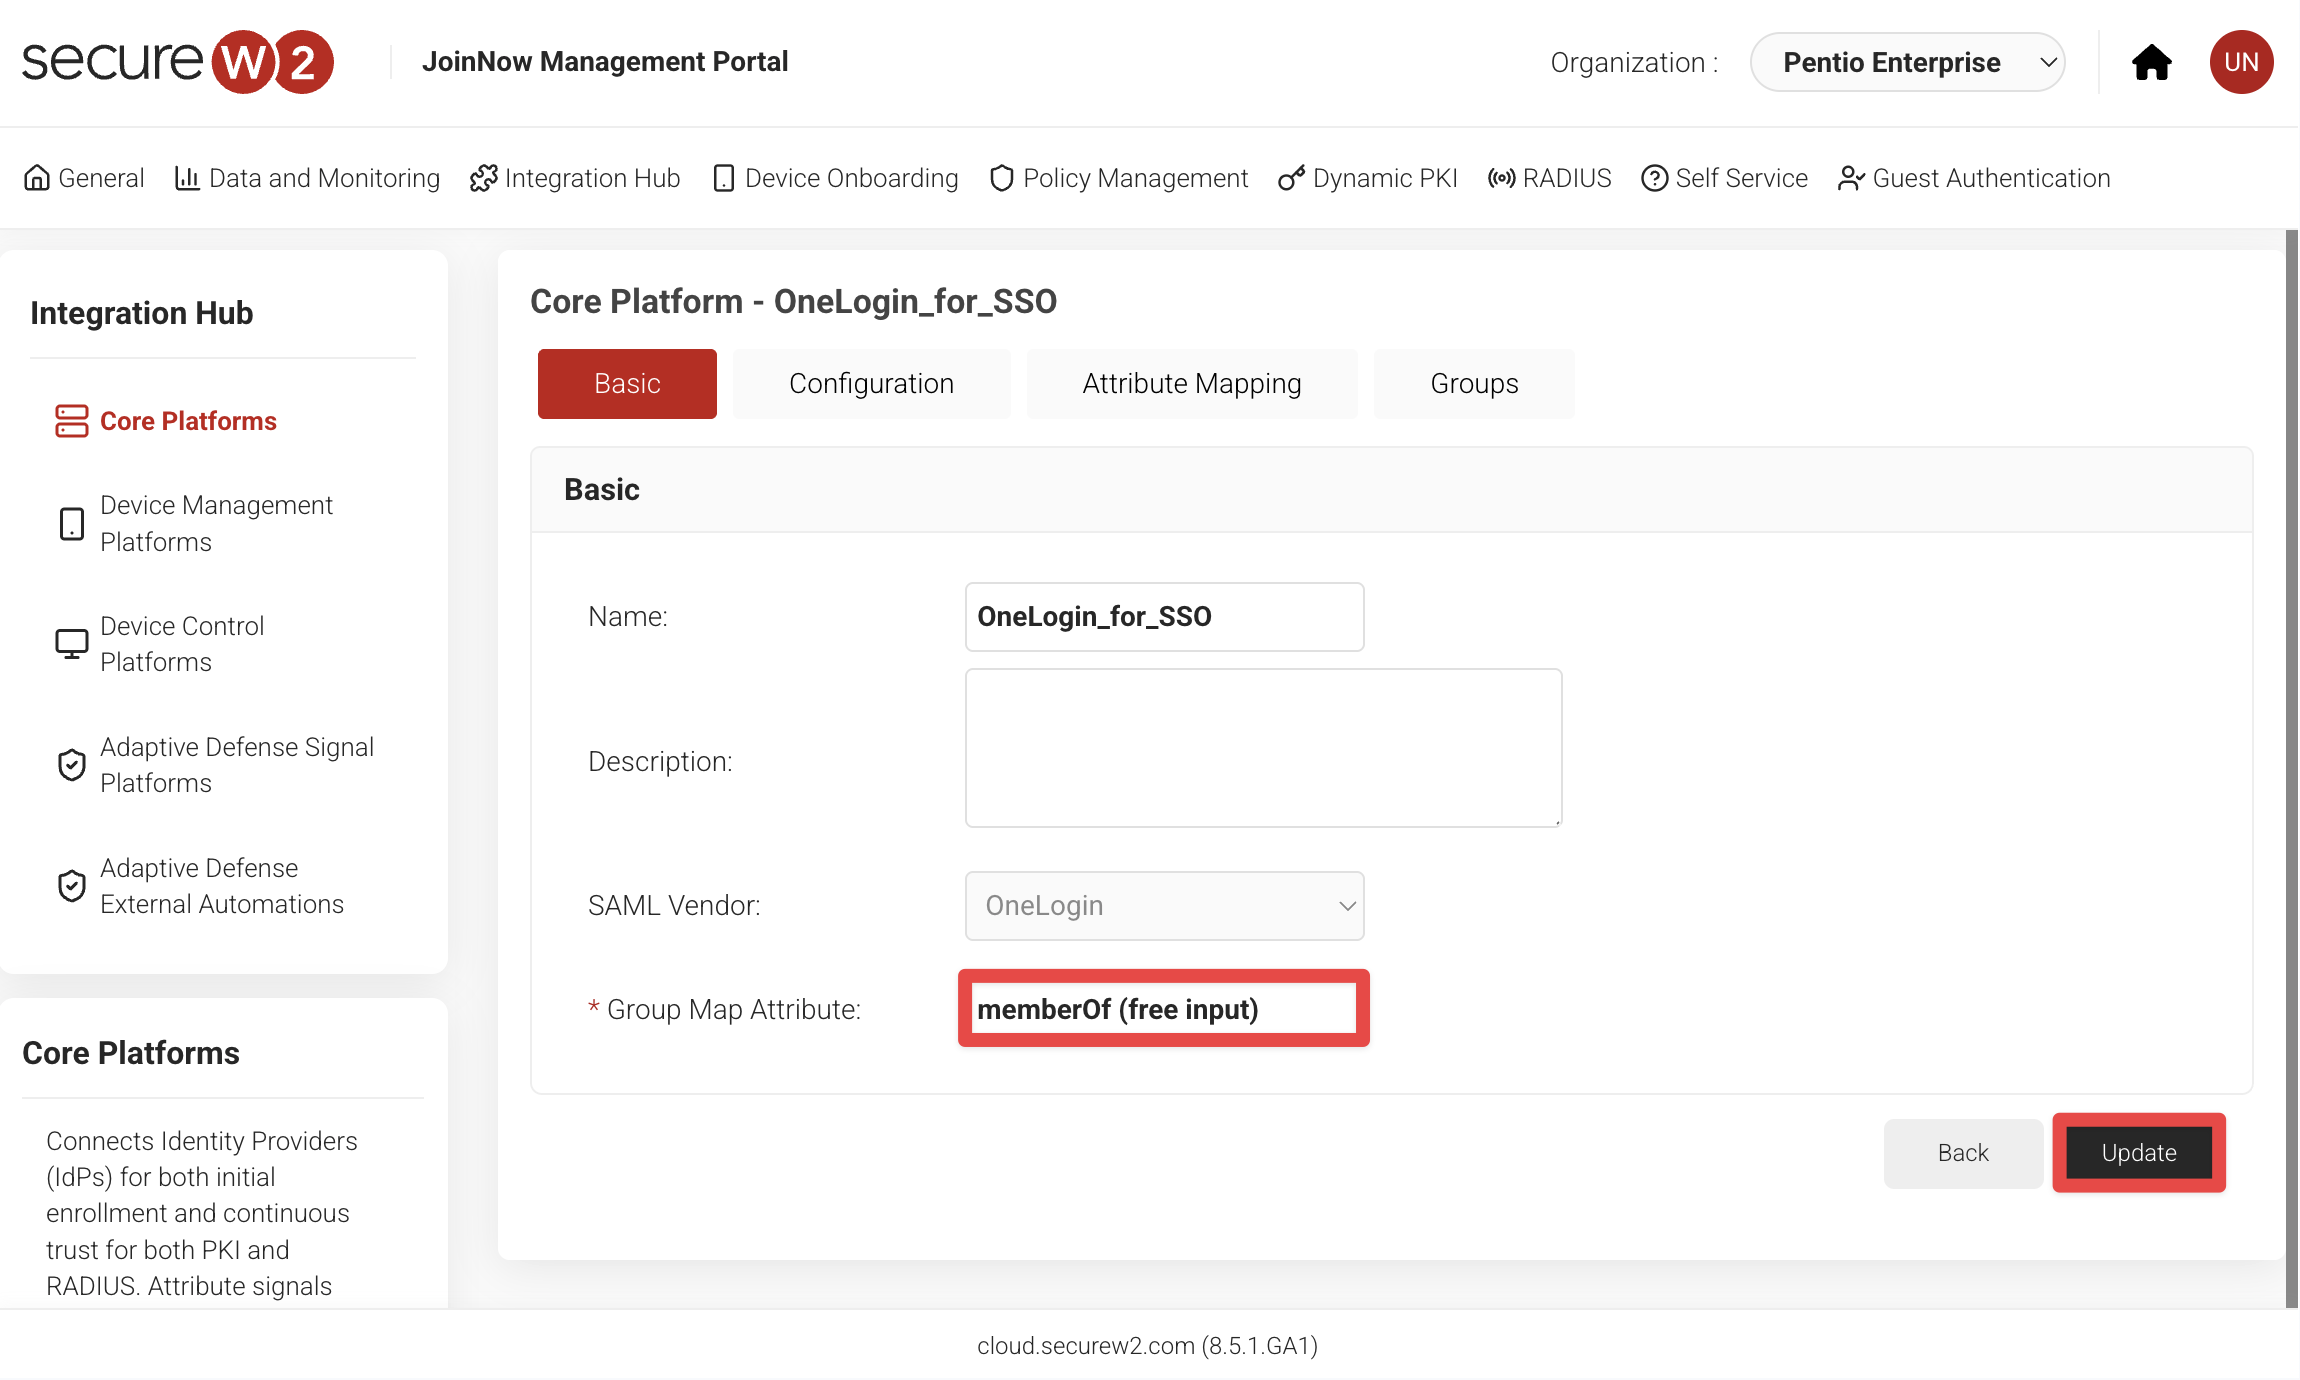Click the Adaptive Defense External Automations icon
The height and width of the screenshot is (1380, 2300).
coord(71,886)
